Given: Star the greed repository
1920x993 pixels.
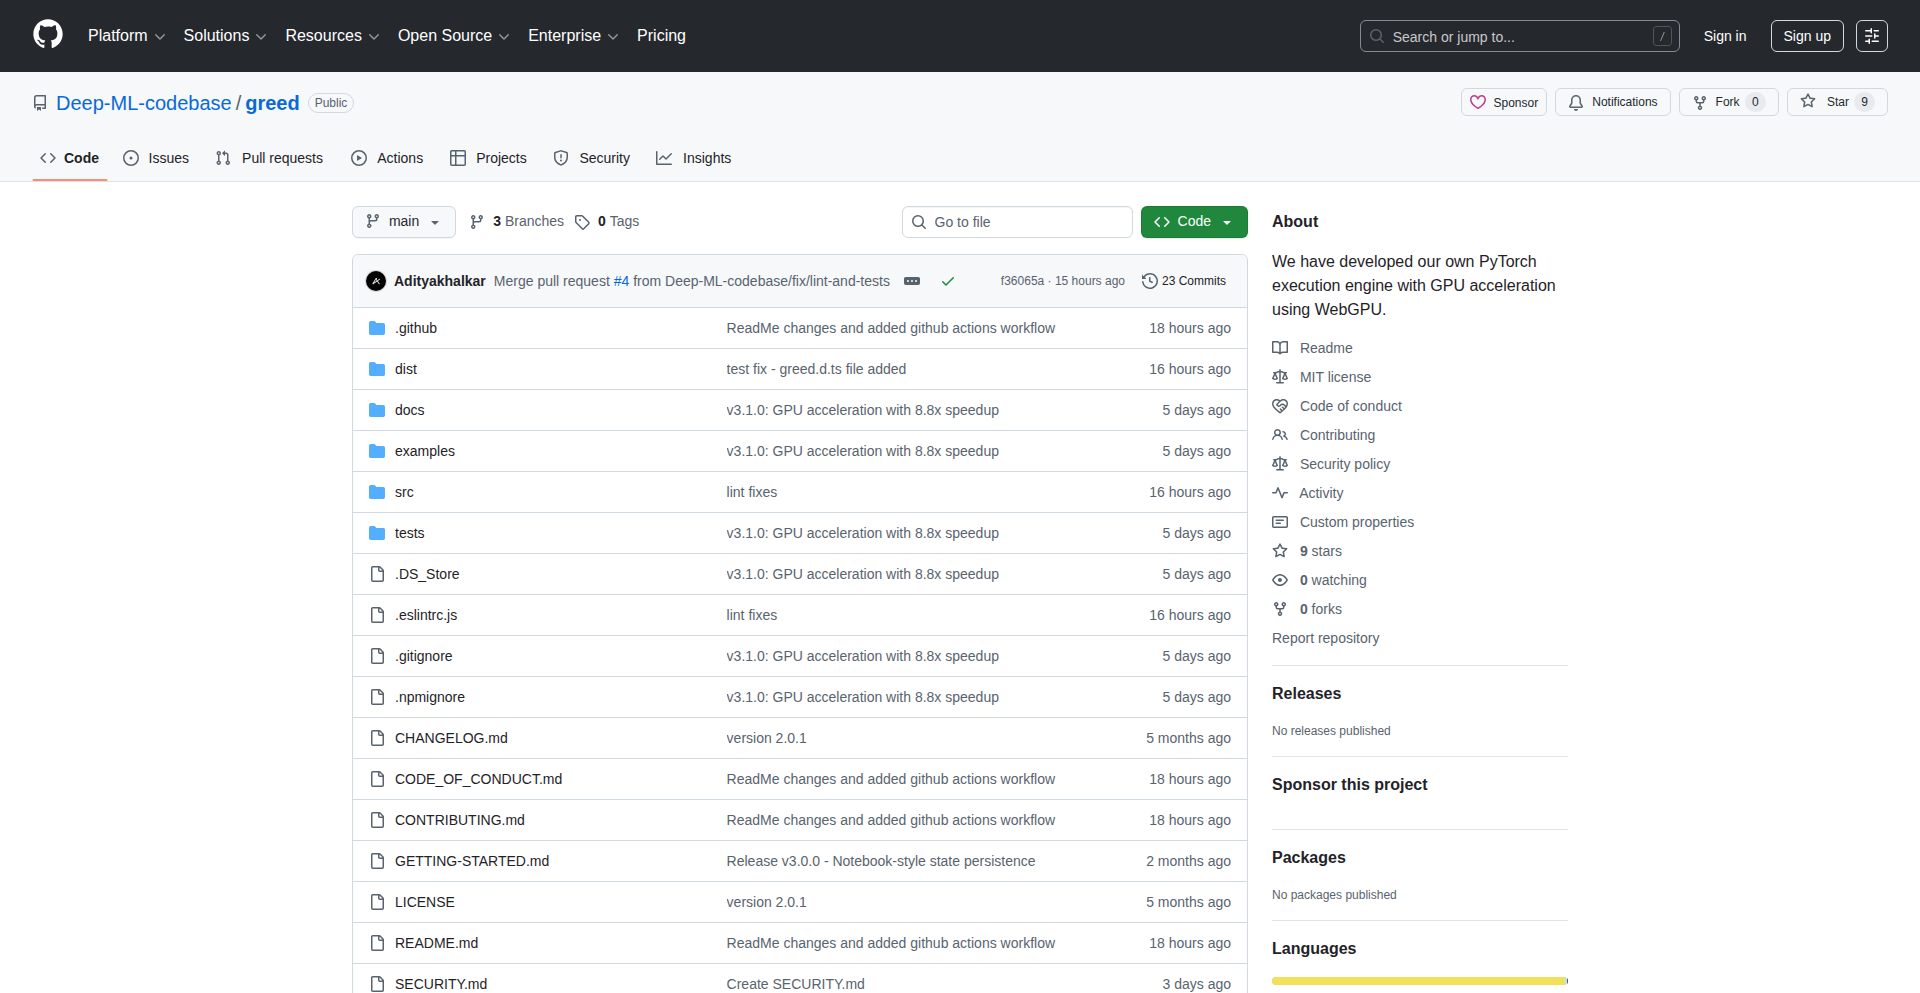Looking at the screenshot, I should [1836, 101].
